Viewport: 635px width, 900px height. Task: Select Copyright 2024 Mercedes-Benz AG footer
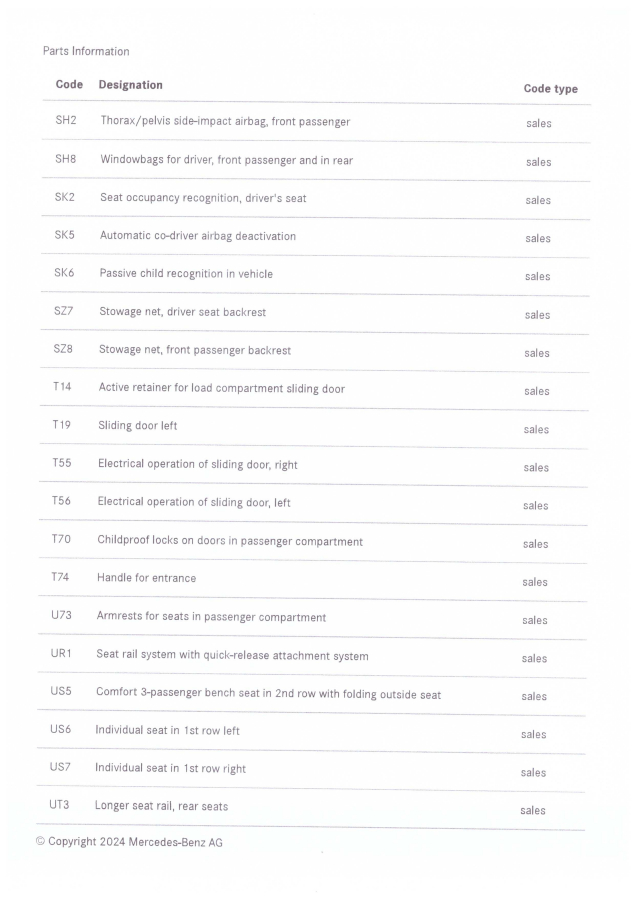[129, 842]
